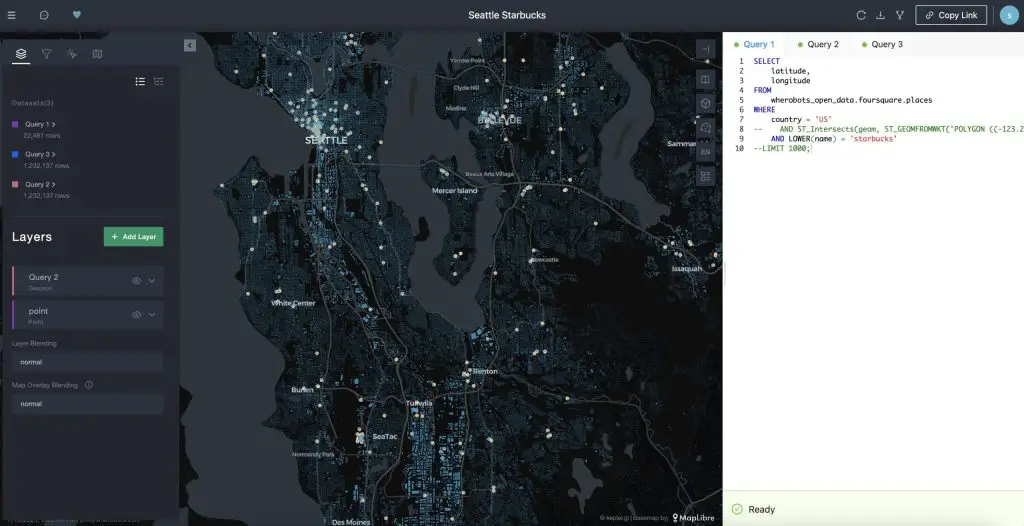Click the WHERE keyword in SQL editor
1024x526 pixels.
click(x=764, y=110)
